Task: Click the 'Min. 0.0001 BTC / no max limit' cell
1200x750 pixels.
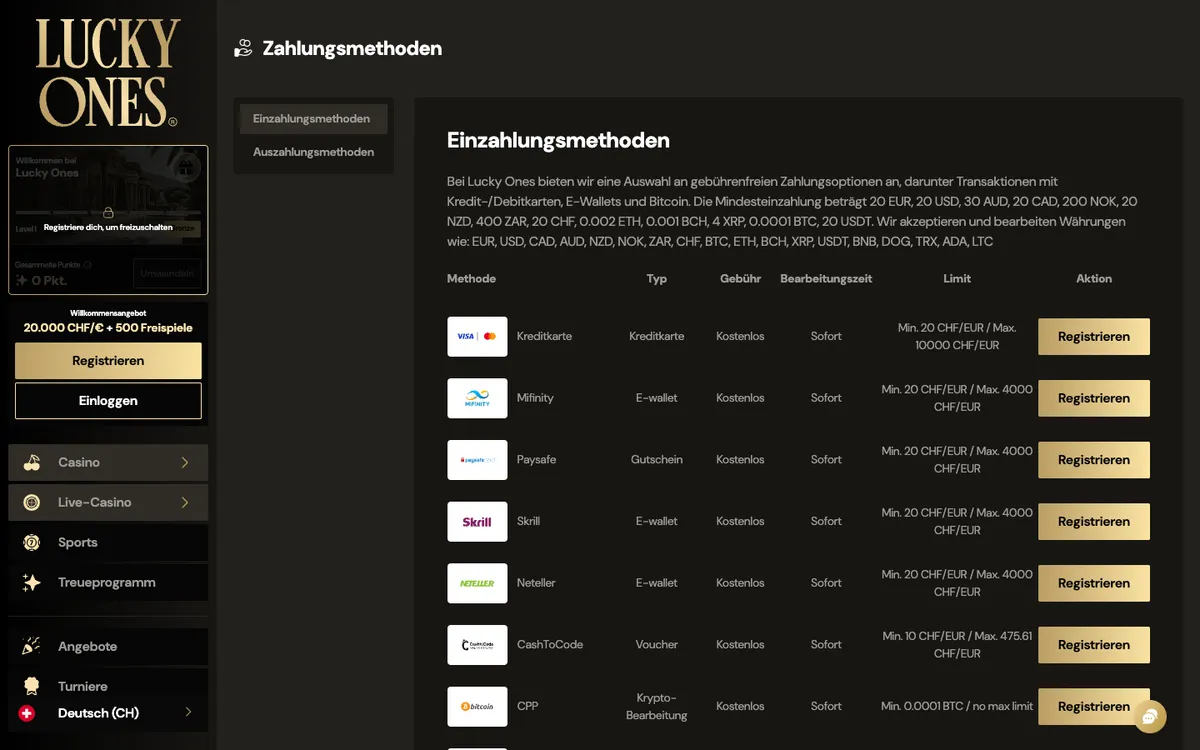Action: (957, 706)
